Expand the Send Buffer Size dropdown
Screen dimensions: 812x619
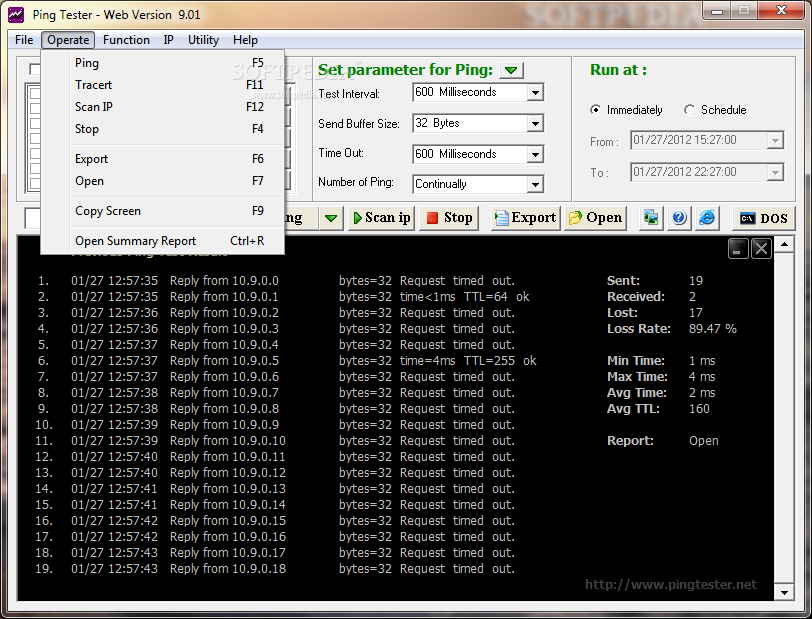pyautogui.click(x=535, y=123)
